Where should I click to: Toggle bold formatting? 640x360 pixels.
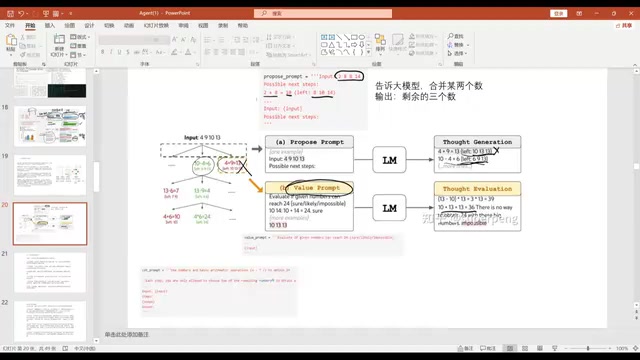tap(102, 52)
